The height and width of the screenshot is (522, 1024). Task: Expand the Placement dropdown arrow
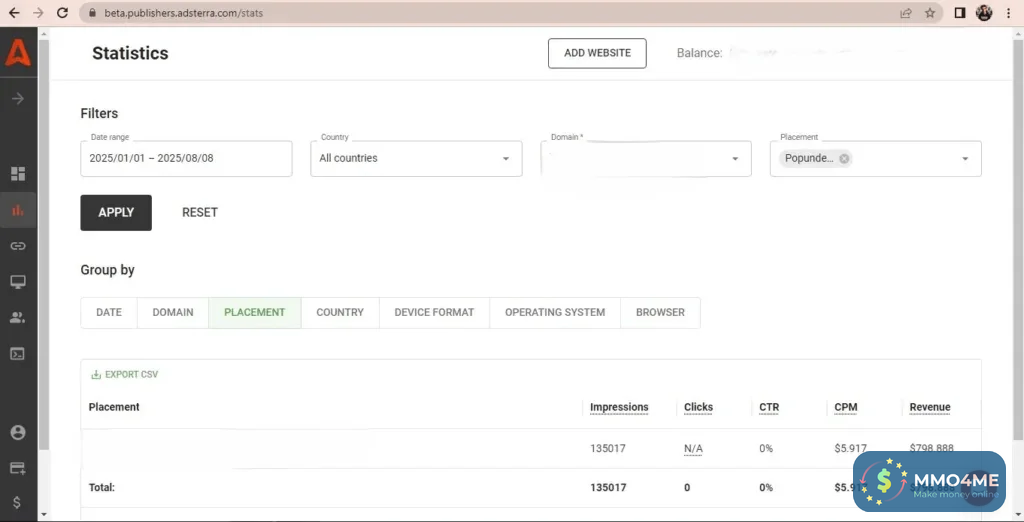click(x=965, y=159)
